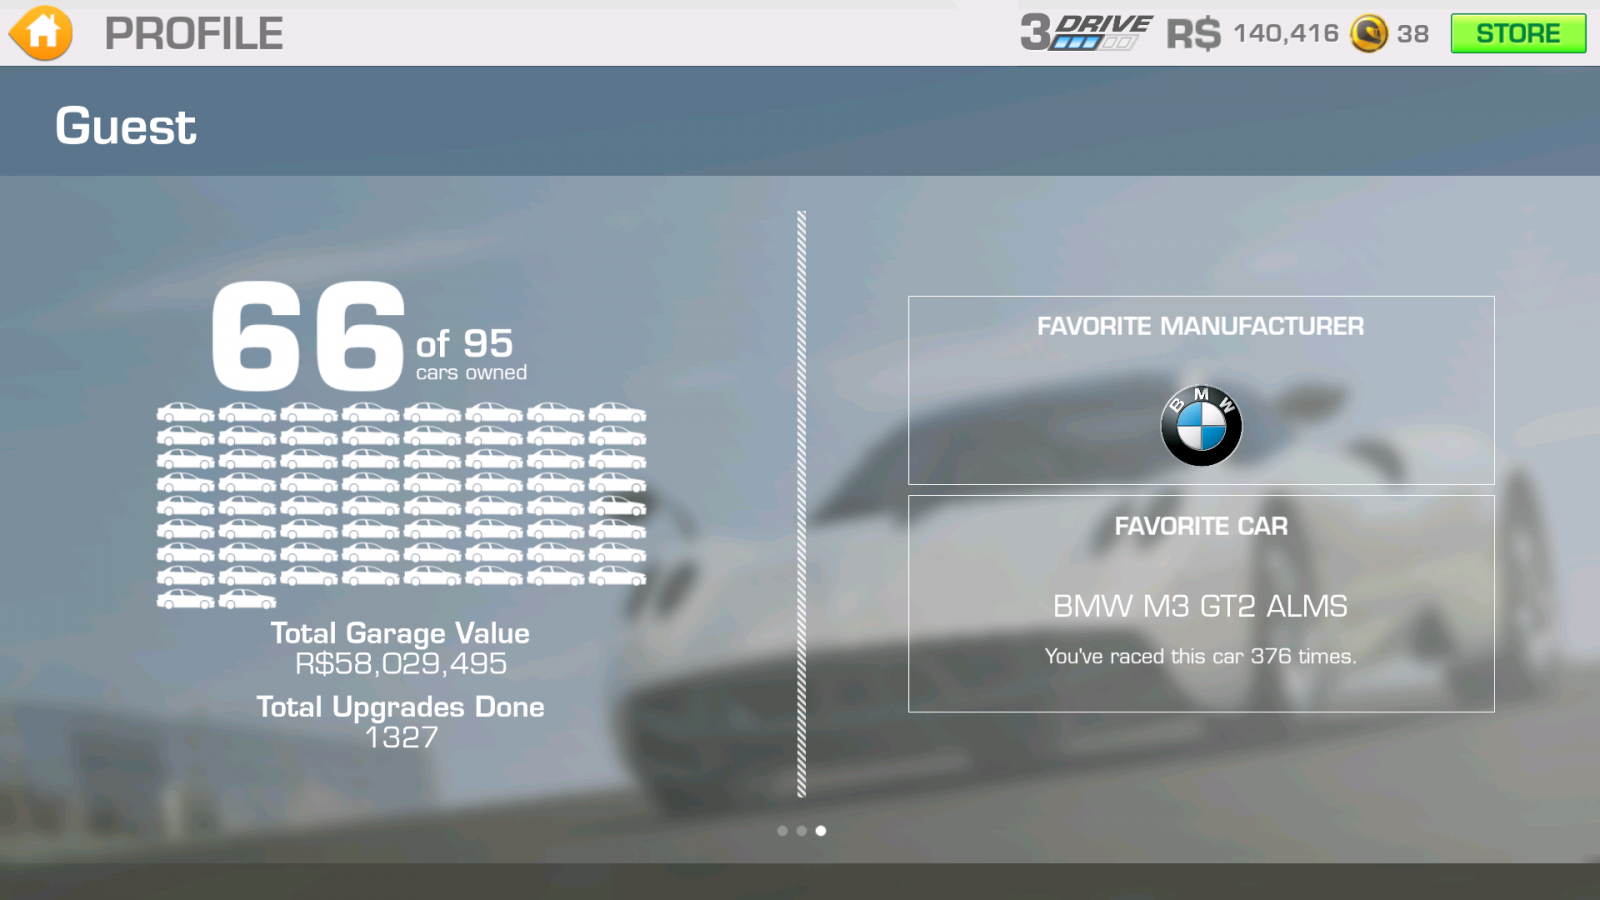Viewport: 1600px width, 900px height.
Task: Go home via the orange house icon
Action: (41, 33)
